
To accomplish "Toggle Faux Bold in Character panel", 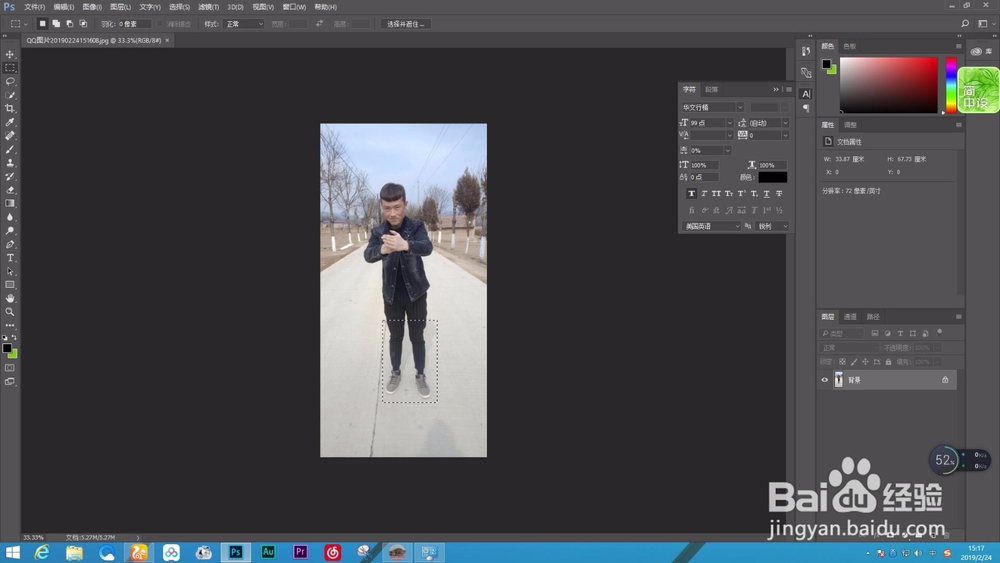I will point(691,193).
